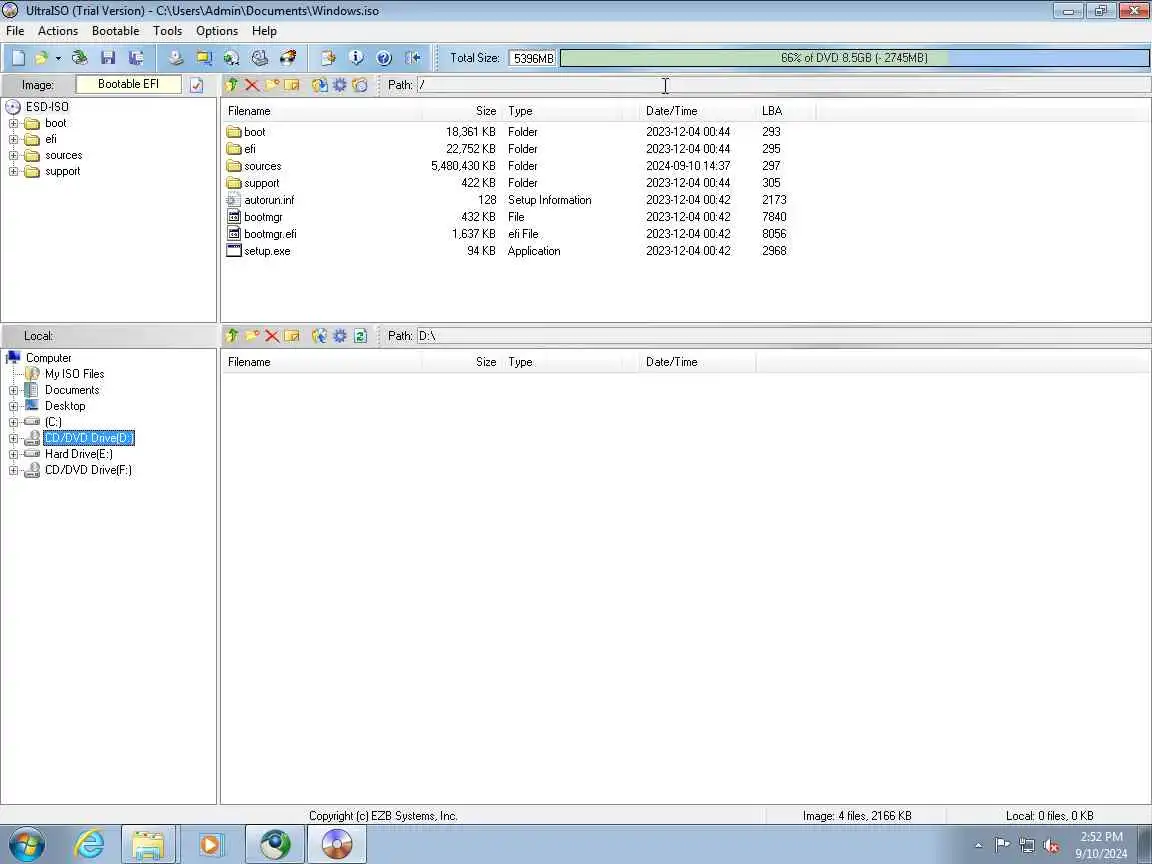Click the Save As toolbar icon

135,58
